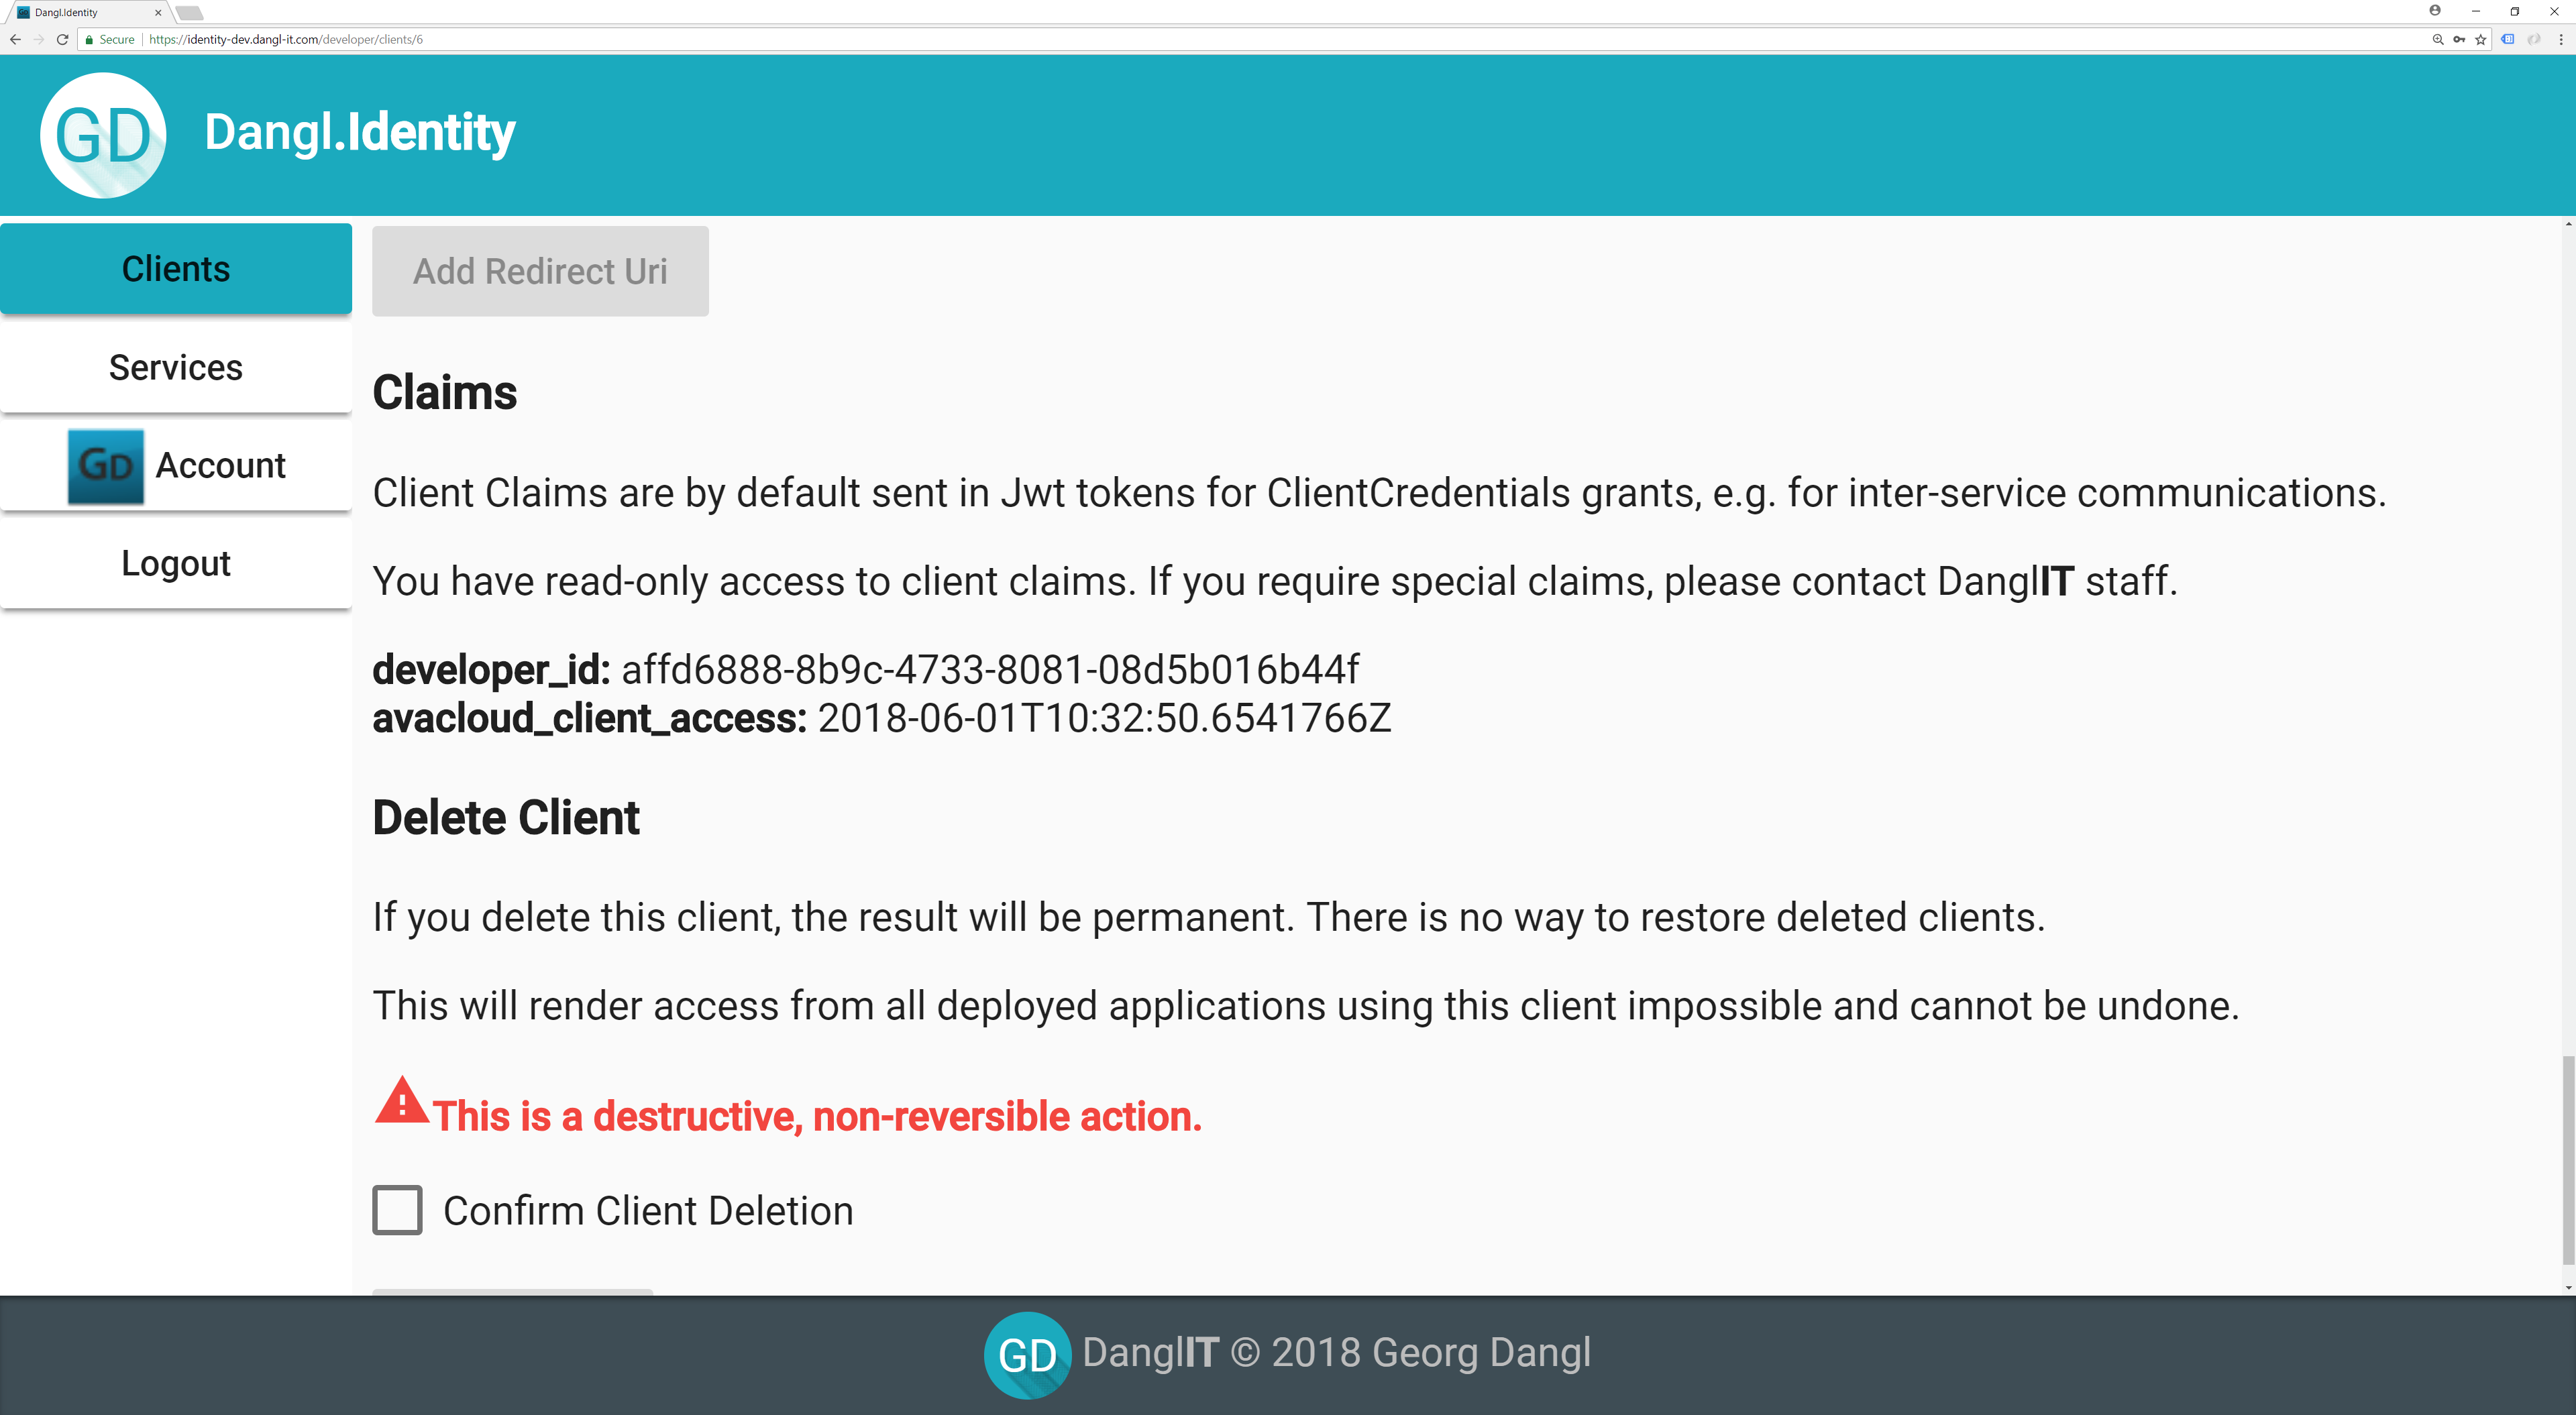Go to Services in the sidebar
Image resolution: width=2576 pixels, height=1415 pixels.
176,367
